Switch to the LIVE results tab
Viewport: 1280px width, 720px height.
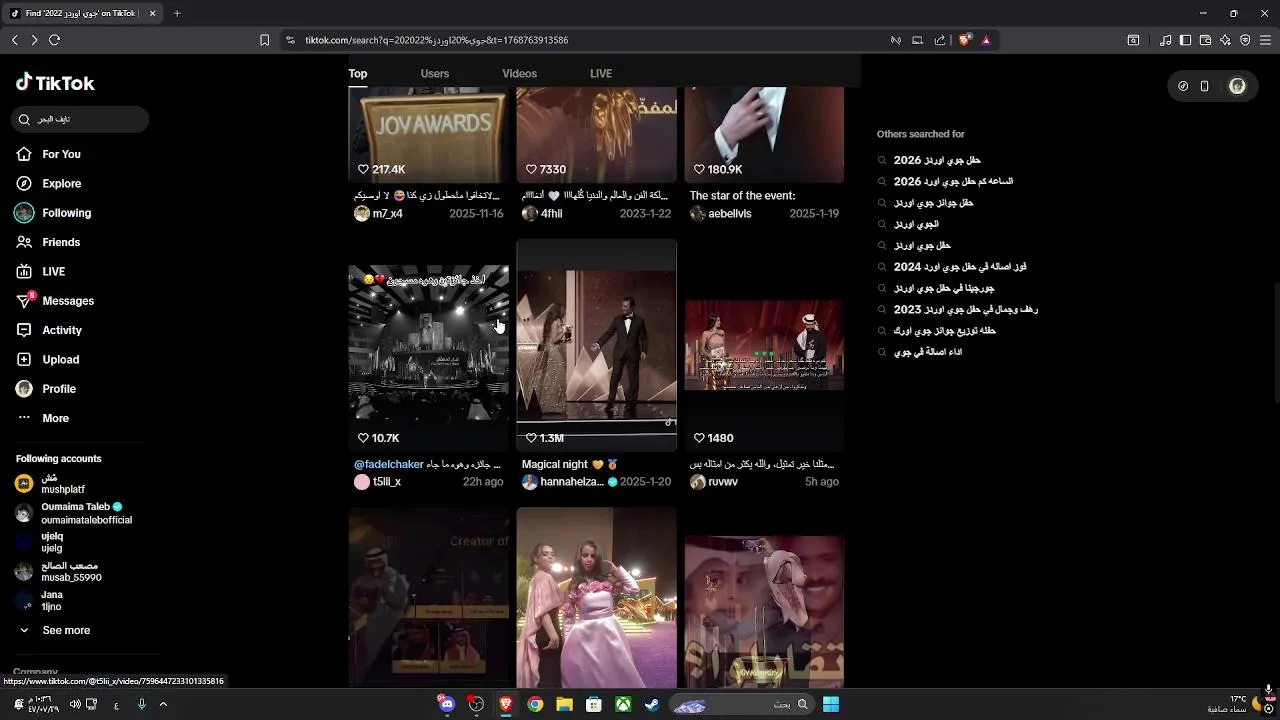tap(601, 73)
